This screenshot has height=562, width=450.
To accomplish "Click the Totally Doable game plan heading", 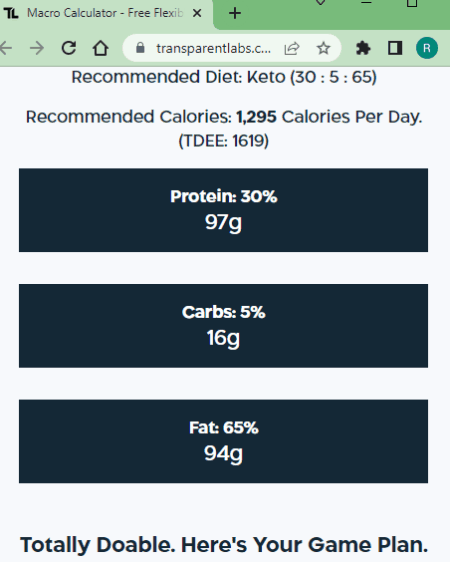I will [x=224, y=545].
